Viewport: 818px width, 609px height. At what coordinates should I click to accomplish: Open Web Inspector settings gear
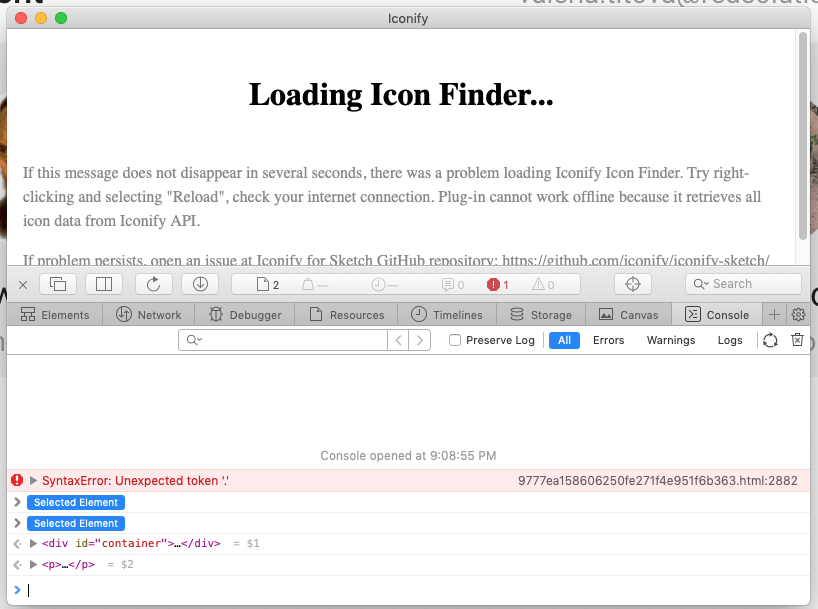pos(797,314)
